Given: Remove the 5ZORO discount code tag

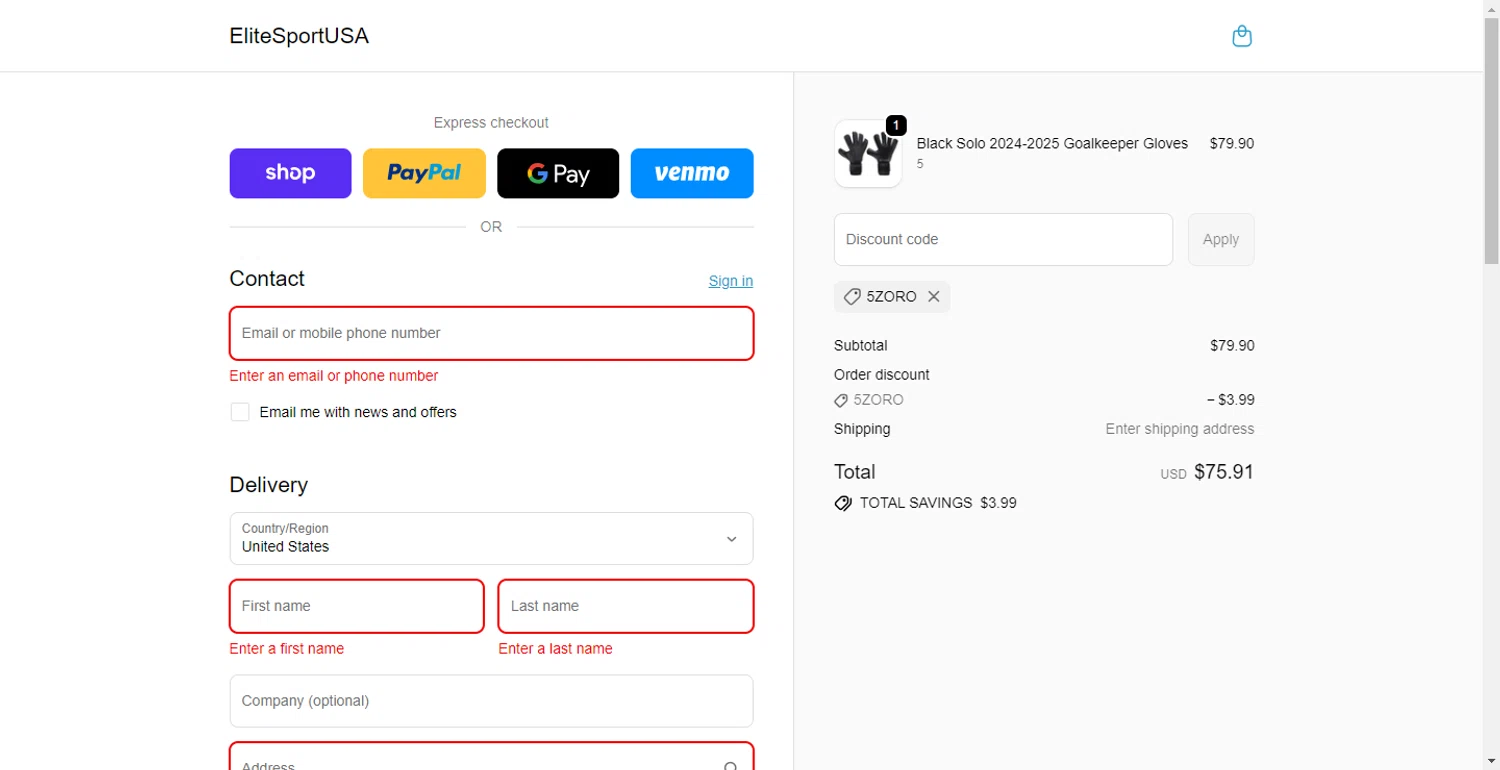Looking at the screenshot, I should pyautogui.click(x=933, y=297).
